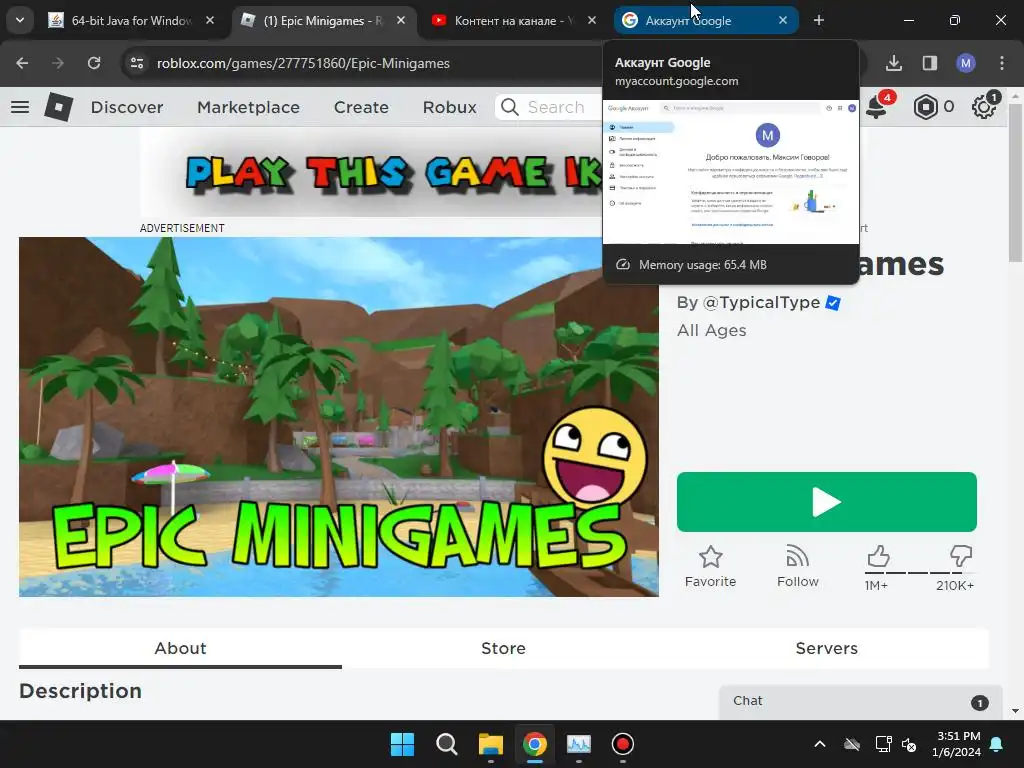
Task: Close the 64-bit Java tab
Action: point(210,21)
